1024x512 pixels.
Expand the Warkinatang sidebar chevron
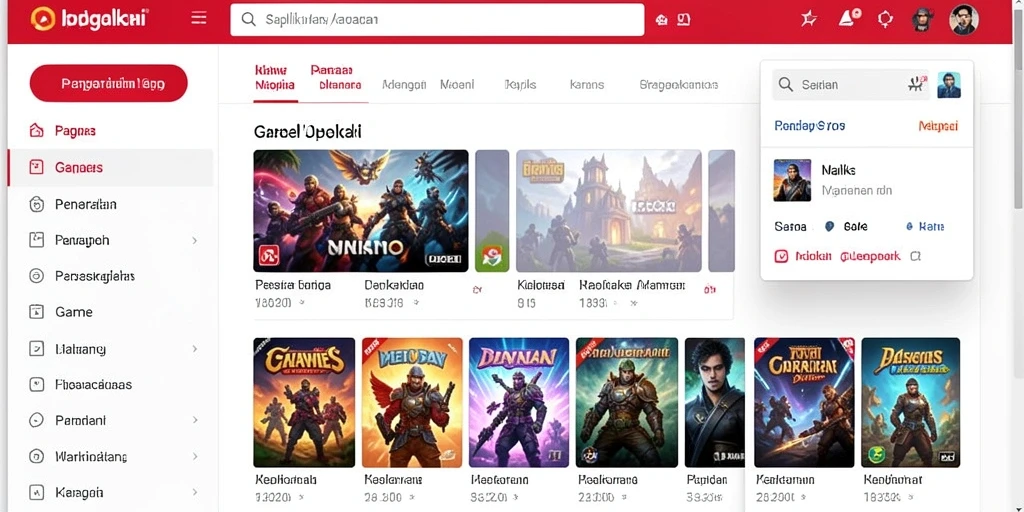pos(195,456)
